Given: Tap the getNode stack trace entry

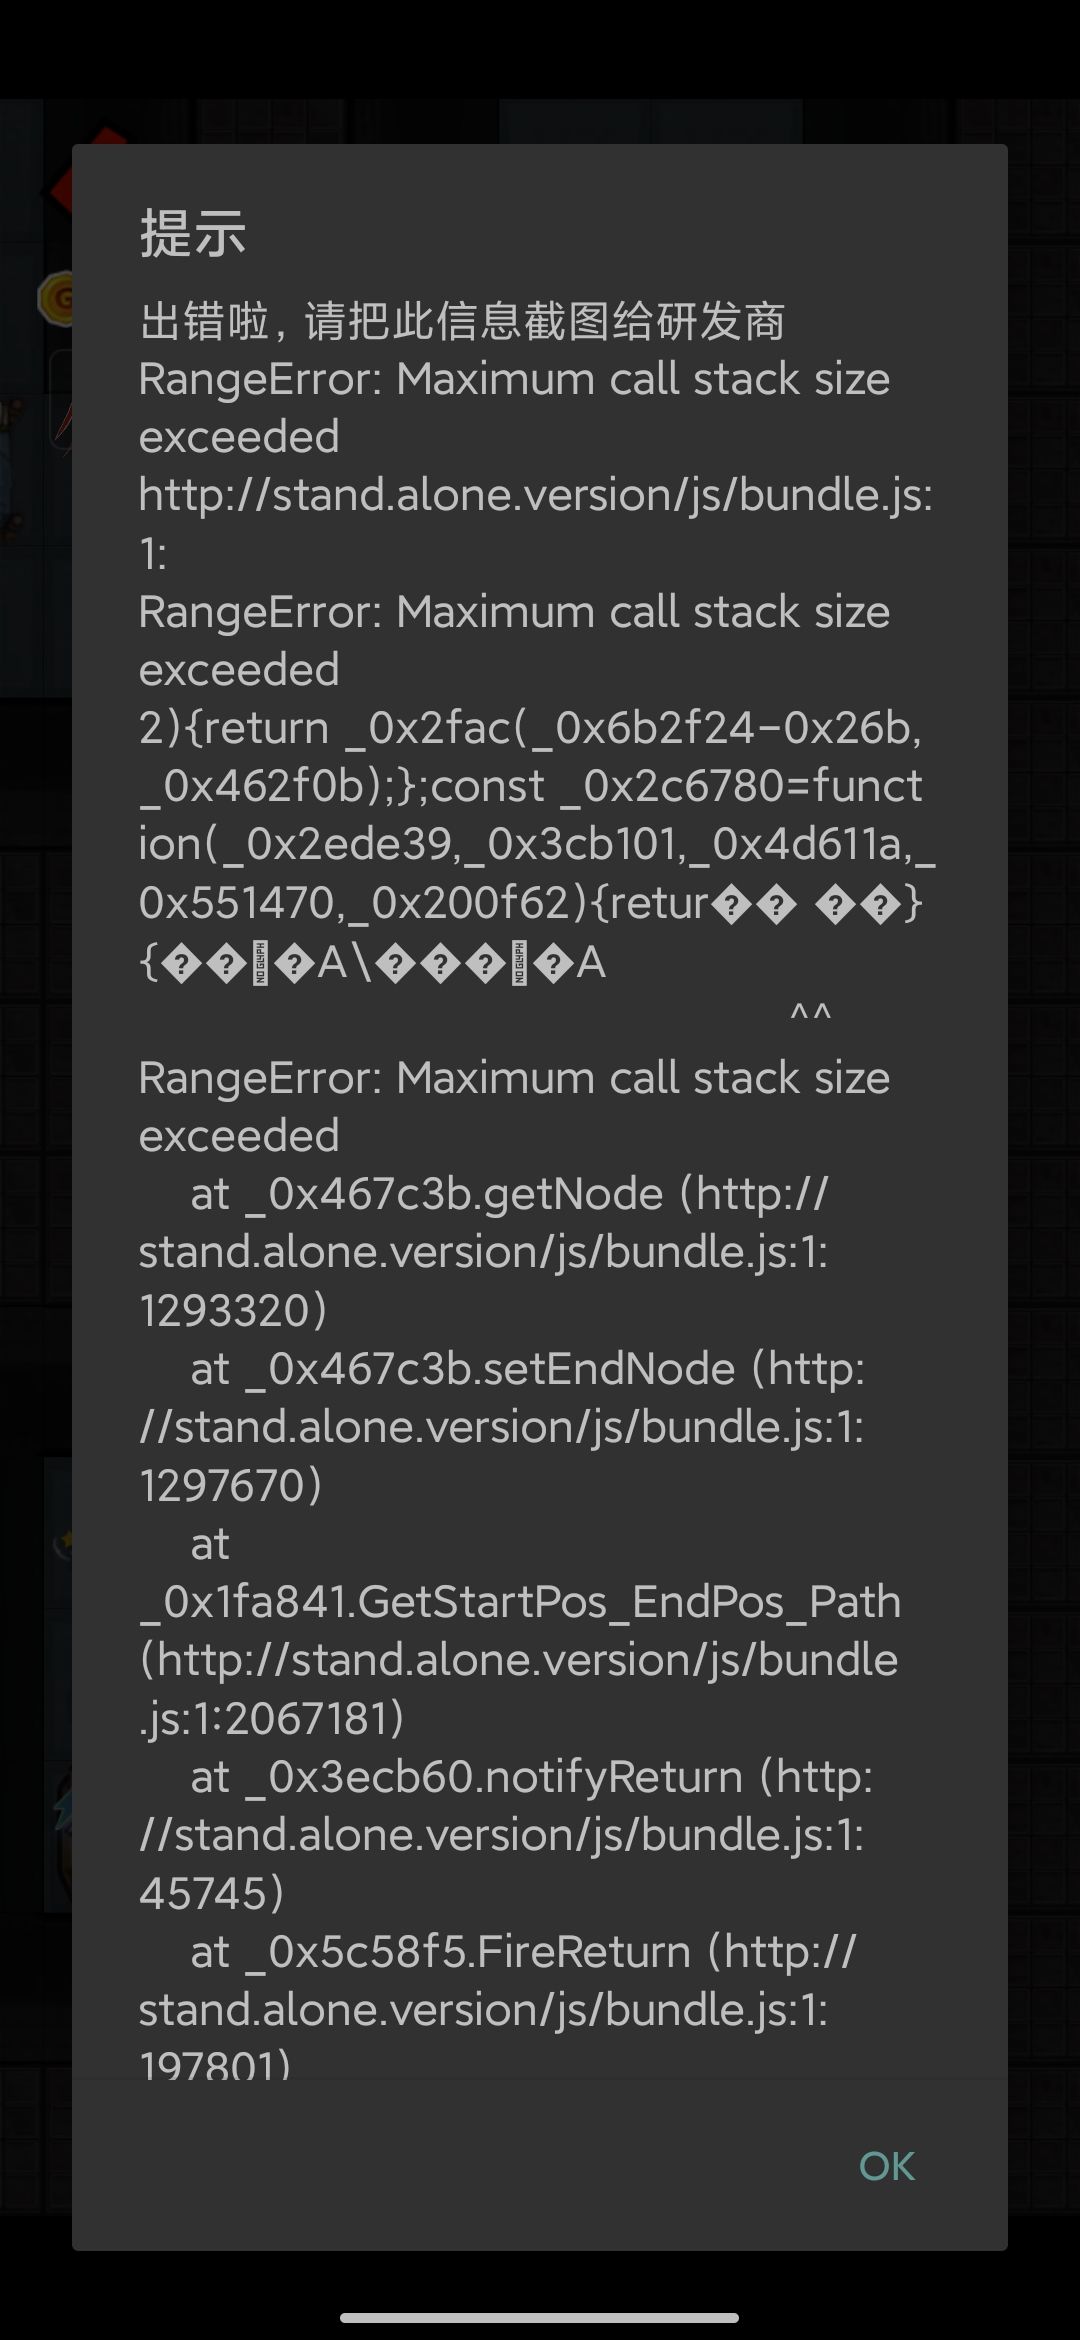Looking at the screenshot, I should point(484,1252).
